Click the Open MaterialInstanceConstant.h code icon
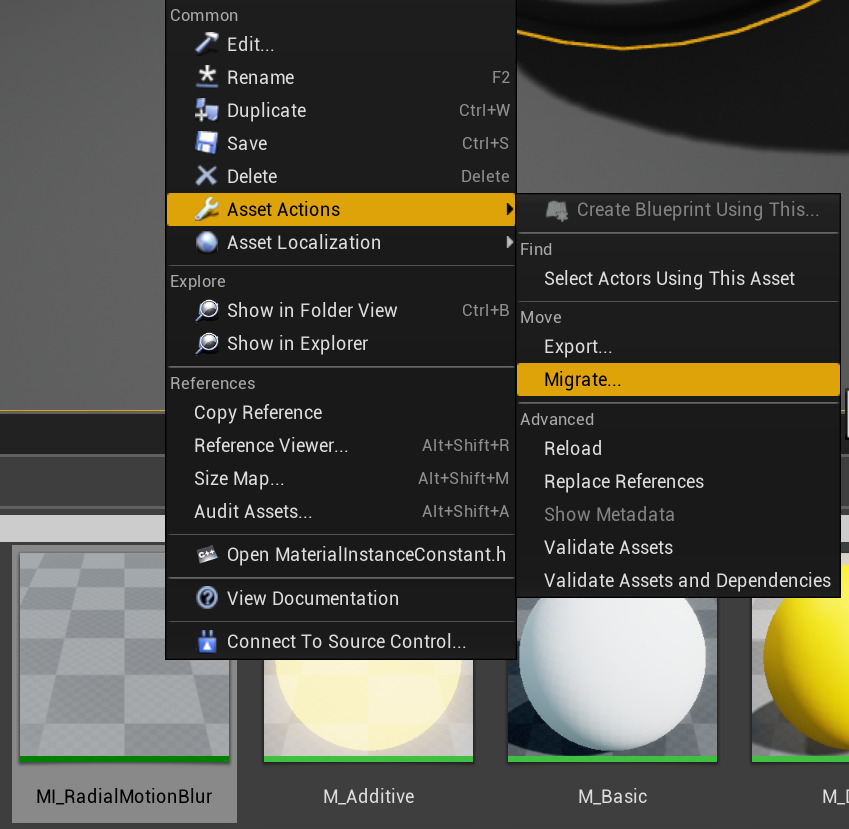Screen dimensions: 849x829 pyautogui.click(x=206, y=554)
